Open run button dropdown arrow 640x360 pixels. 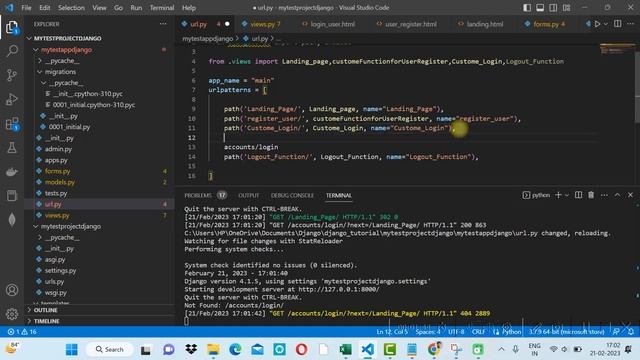pyautogui.click(x=606, y=24)
